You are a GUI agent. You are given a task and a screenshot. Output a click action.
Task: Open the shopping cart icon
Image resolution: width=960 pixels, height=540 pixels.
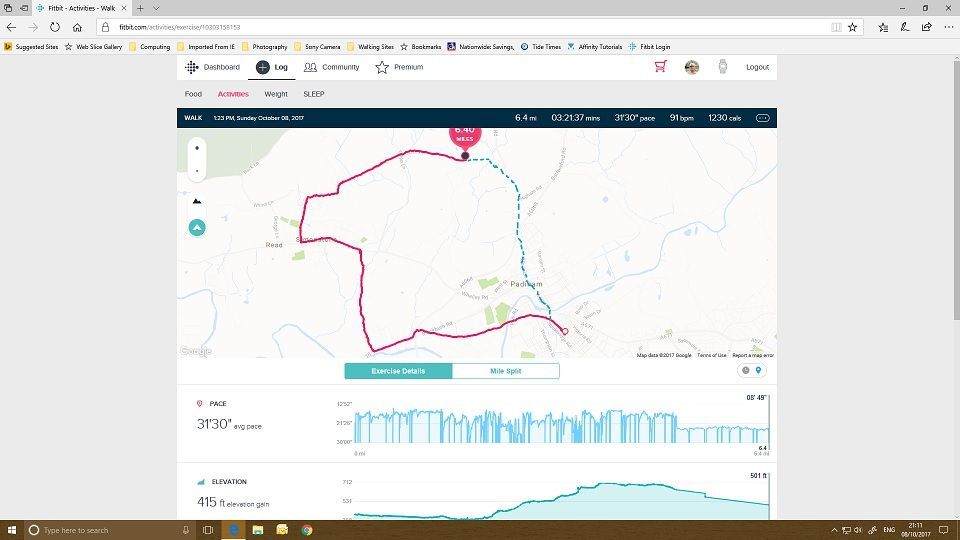660,67
